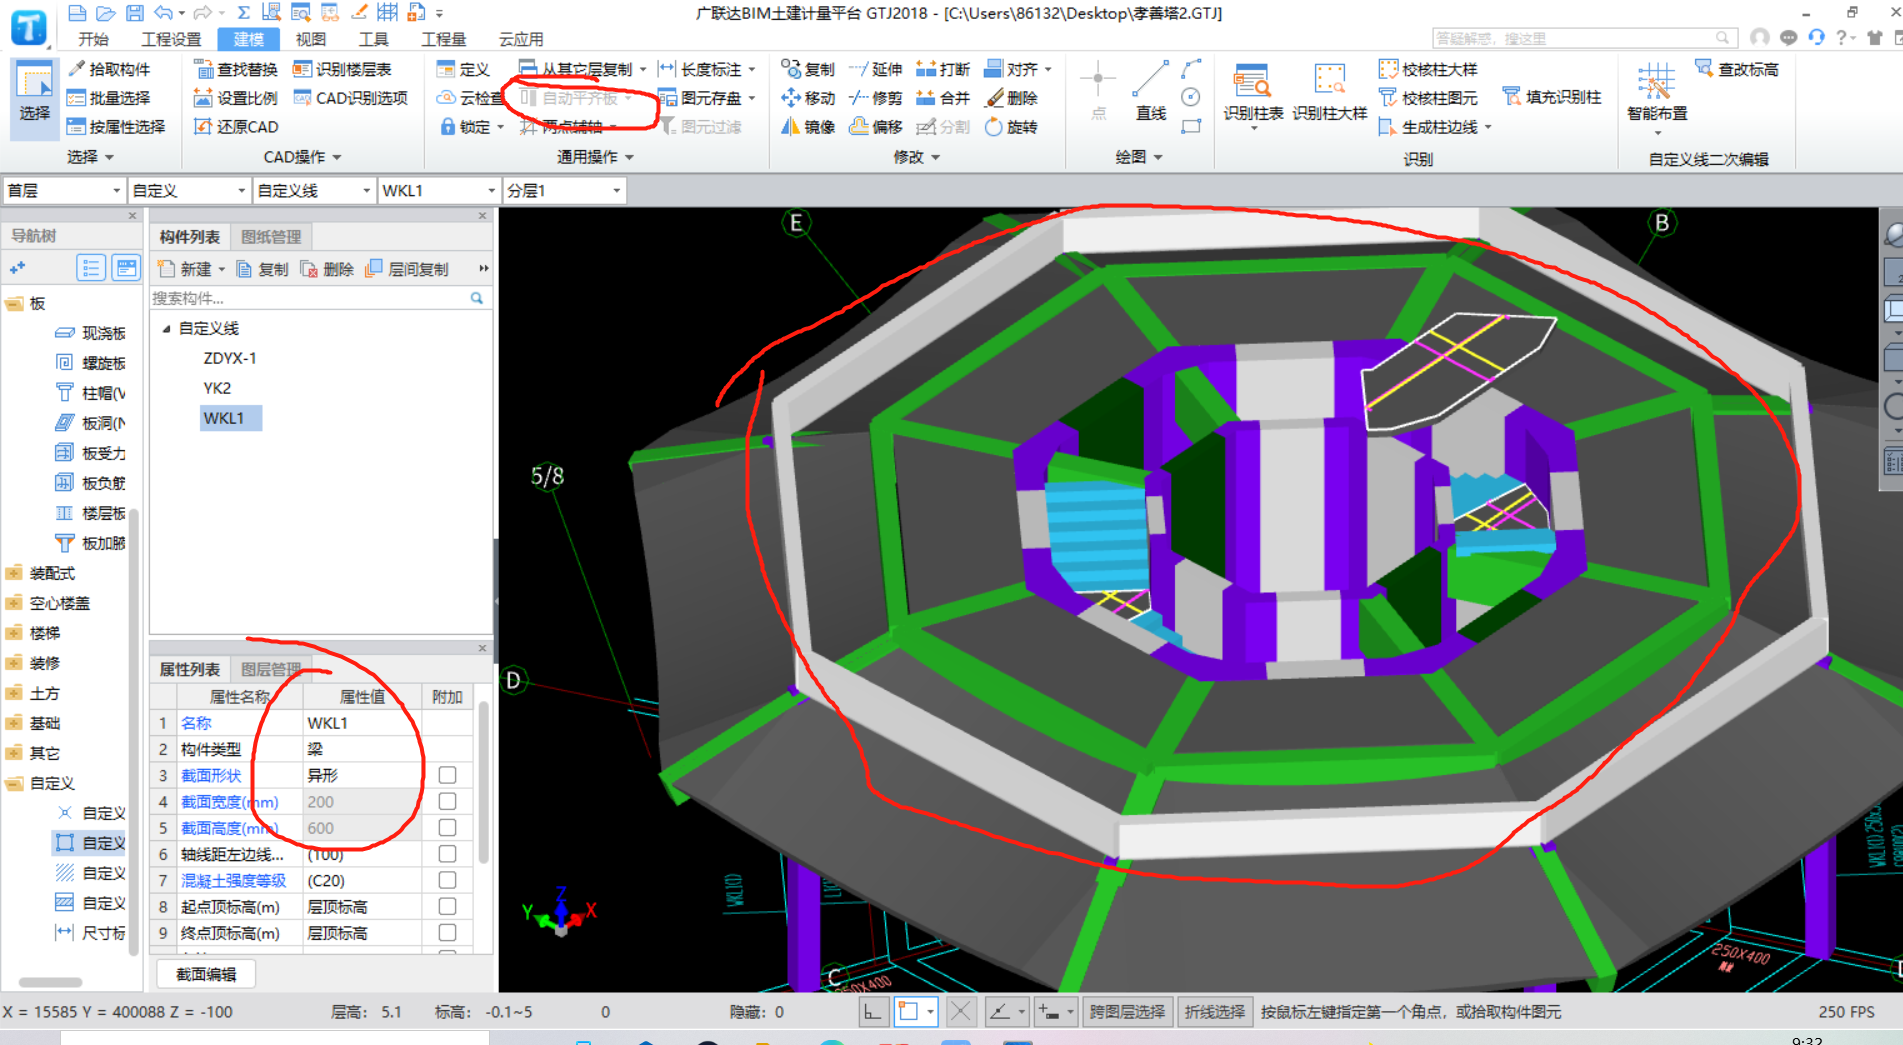Click 层间复制 button

coord(407,269)
